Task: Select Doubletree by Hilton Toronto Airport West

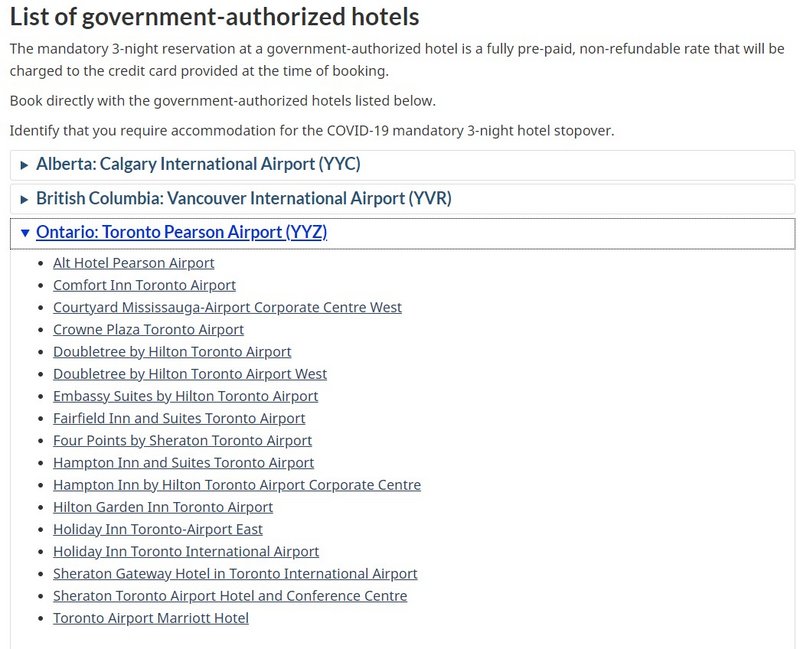Action: pos(190,374)
